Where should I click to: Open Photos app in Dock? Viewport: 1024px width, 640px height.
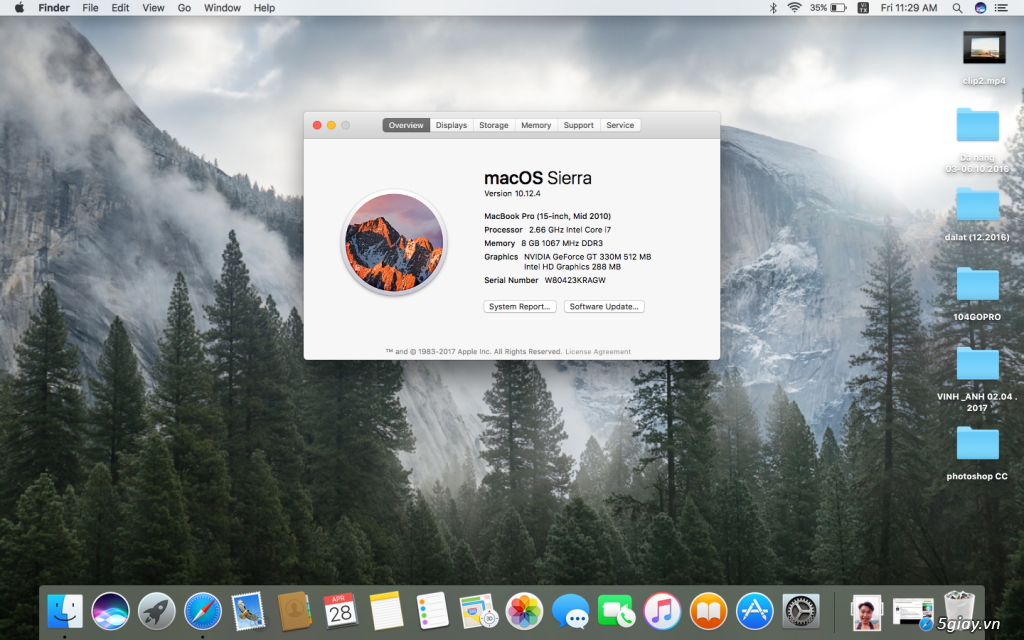click(524, 611)
